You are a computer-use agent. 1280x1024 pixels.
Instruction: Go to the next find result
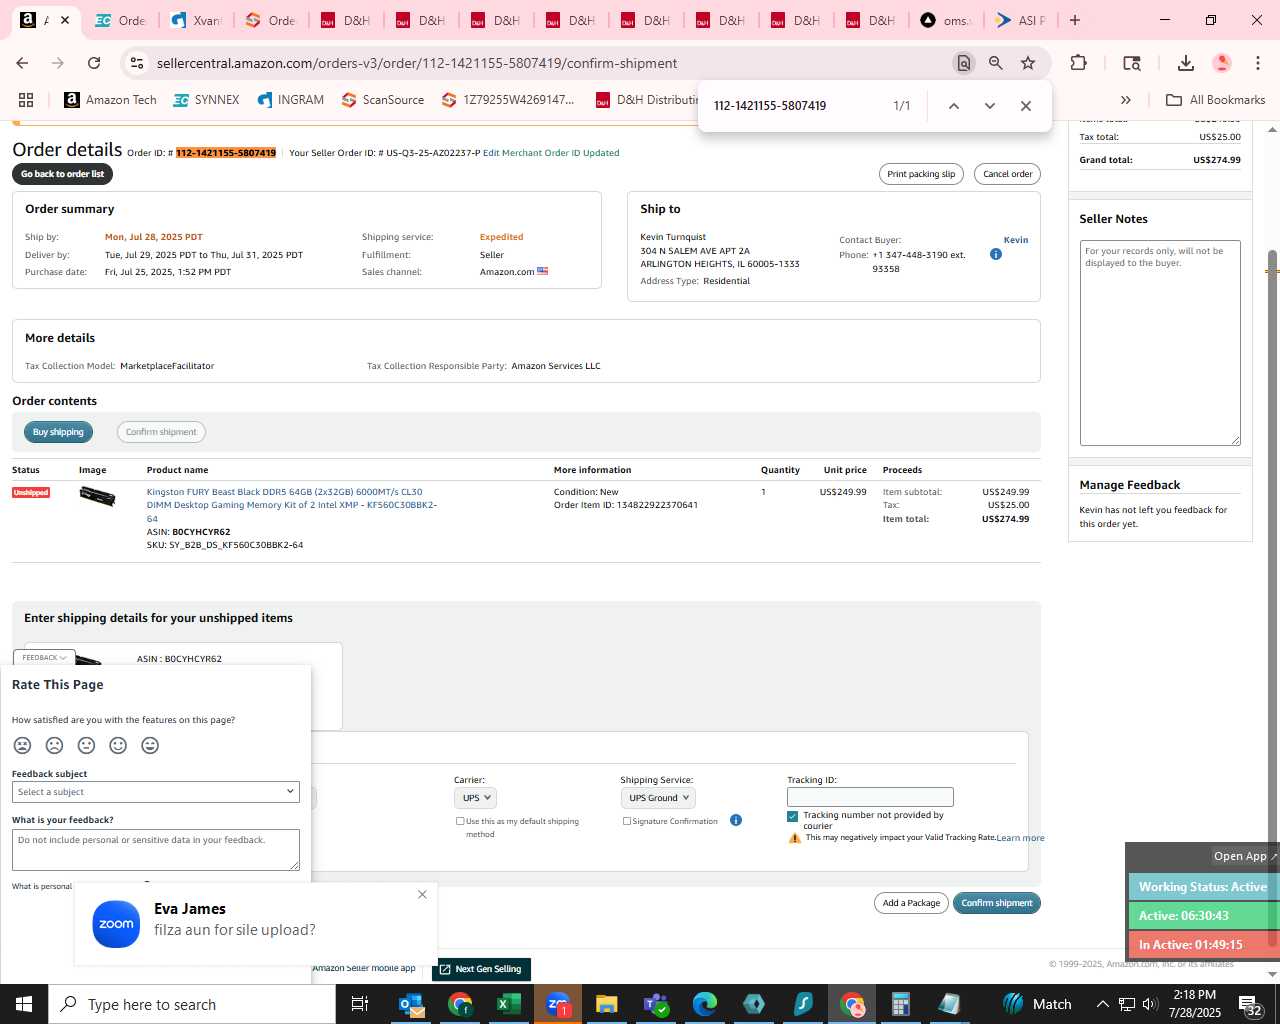point(990,106)
